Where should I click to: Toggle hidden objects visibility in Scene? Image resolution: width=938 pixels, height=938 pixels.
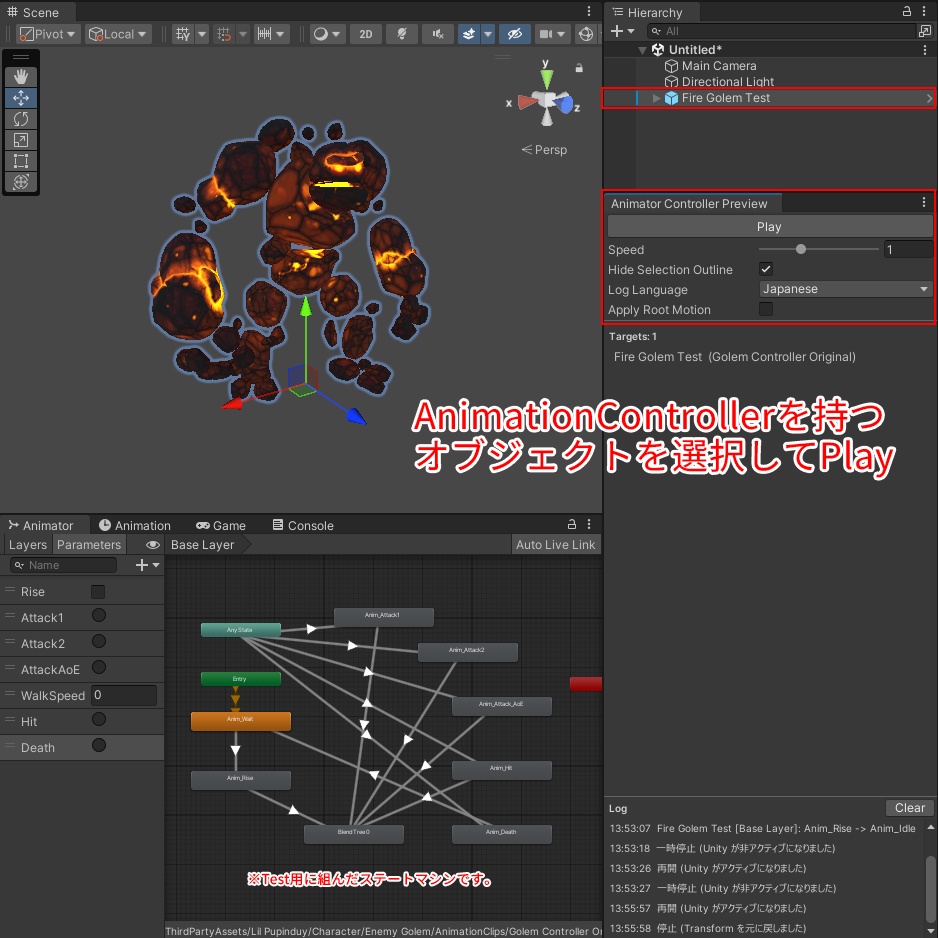514,34
